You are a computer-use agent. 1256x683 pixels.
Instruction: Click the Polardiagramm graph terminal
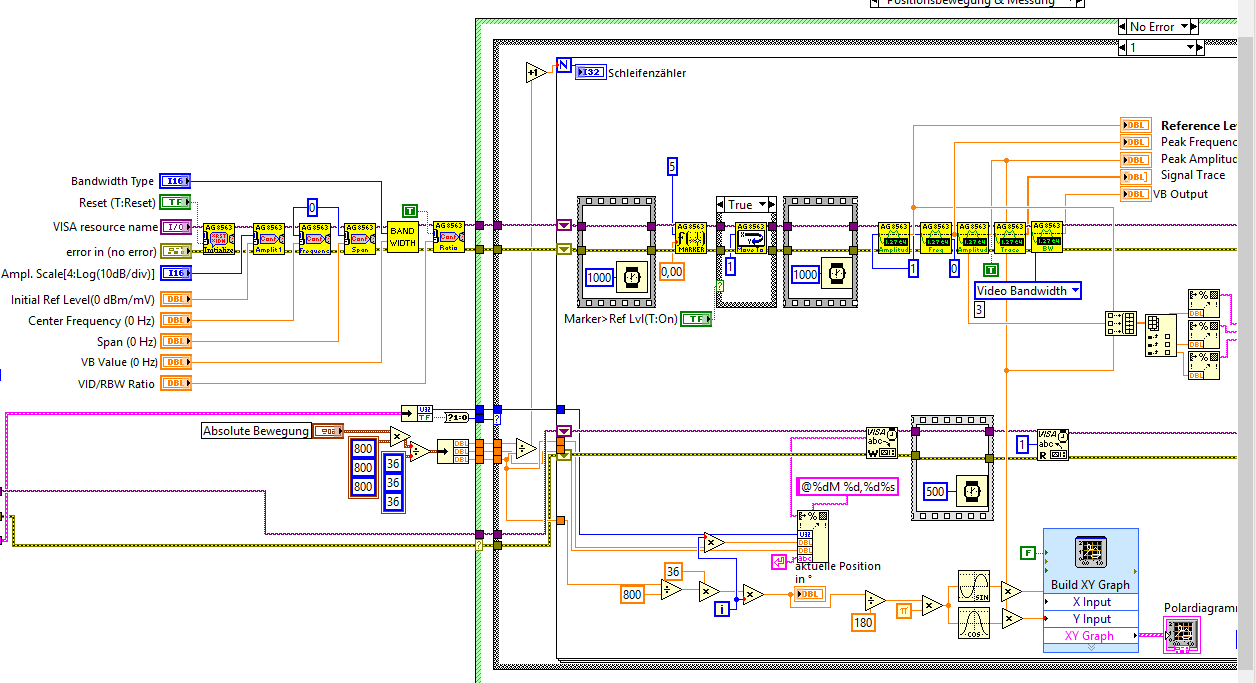point(1182,635)
